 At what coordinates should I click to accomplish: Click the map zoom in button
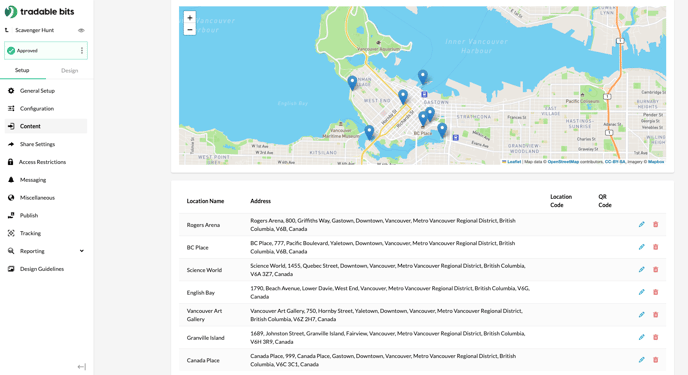coord(190,18)
